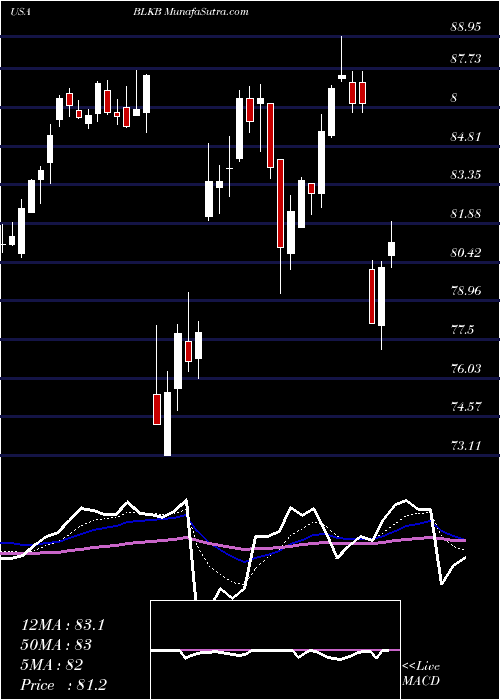This screenshot has height=700, width=500.
Task: Click the 81.88 price axis label
Action: tap(466, 214)
